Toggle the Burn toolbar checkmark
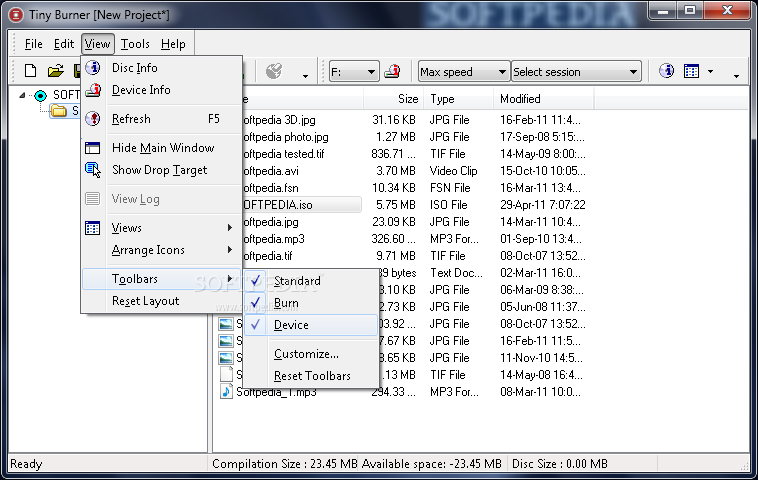 coord(256,303)
